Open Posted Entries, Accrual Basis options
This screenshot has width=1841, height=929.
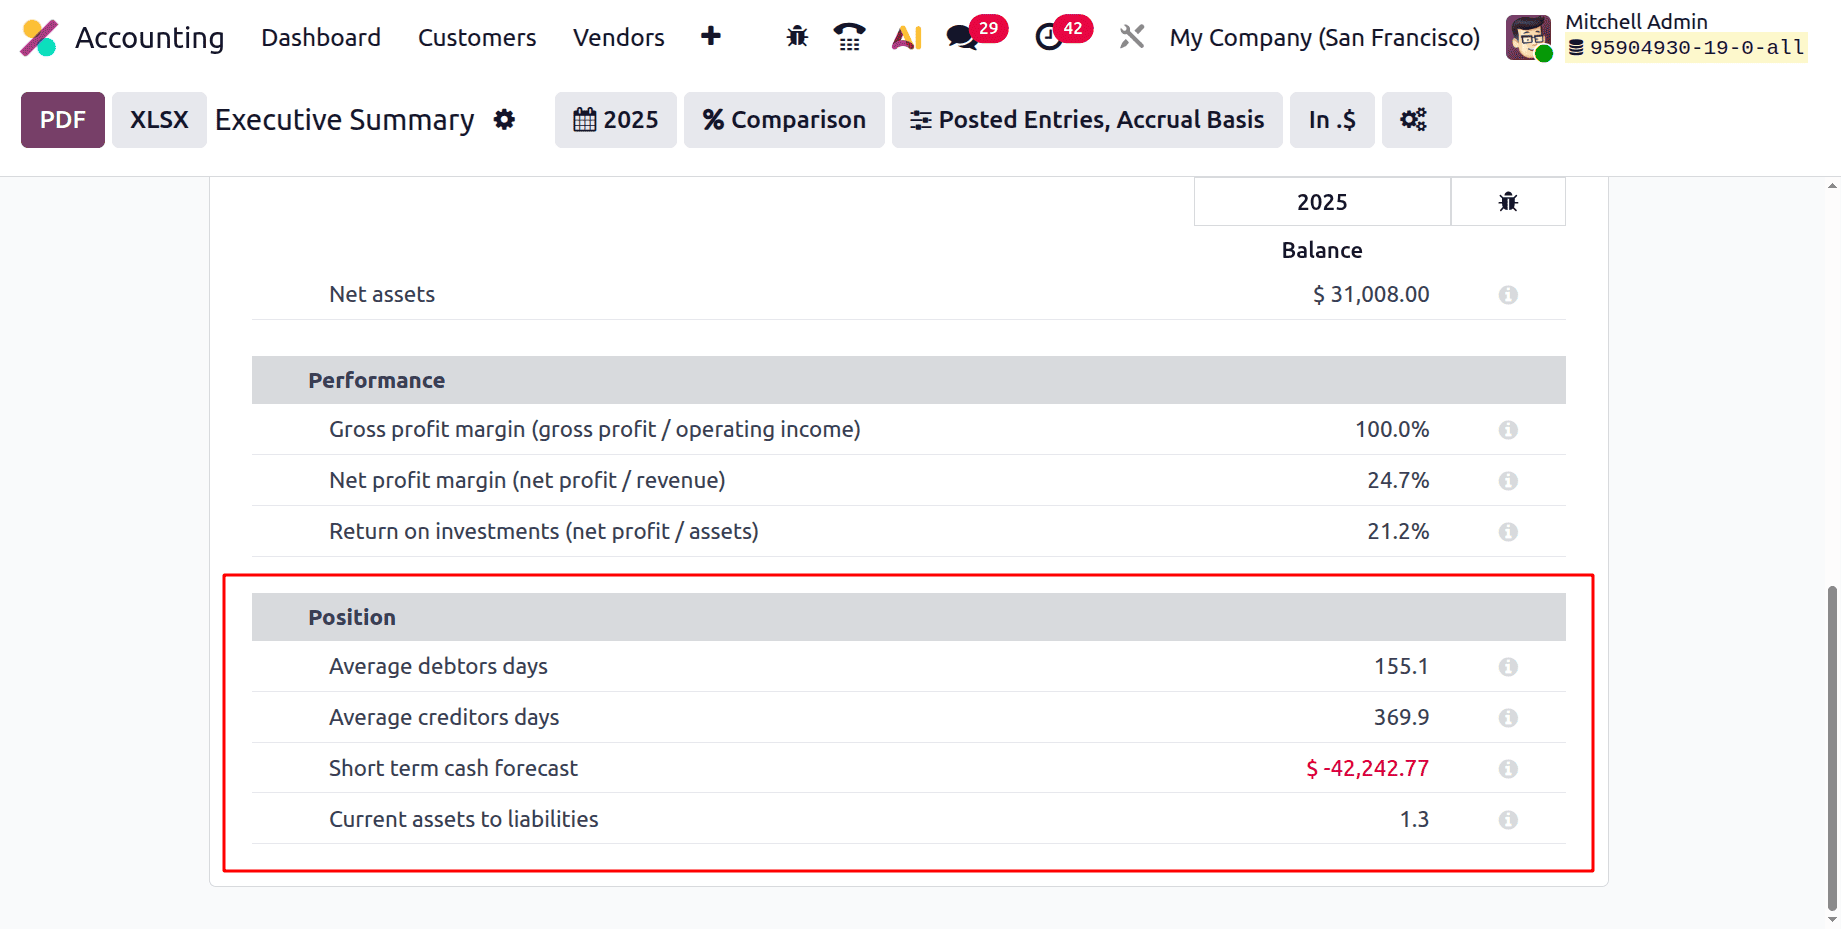click(1086, 119)
